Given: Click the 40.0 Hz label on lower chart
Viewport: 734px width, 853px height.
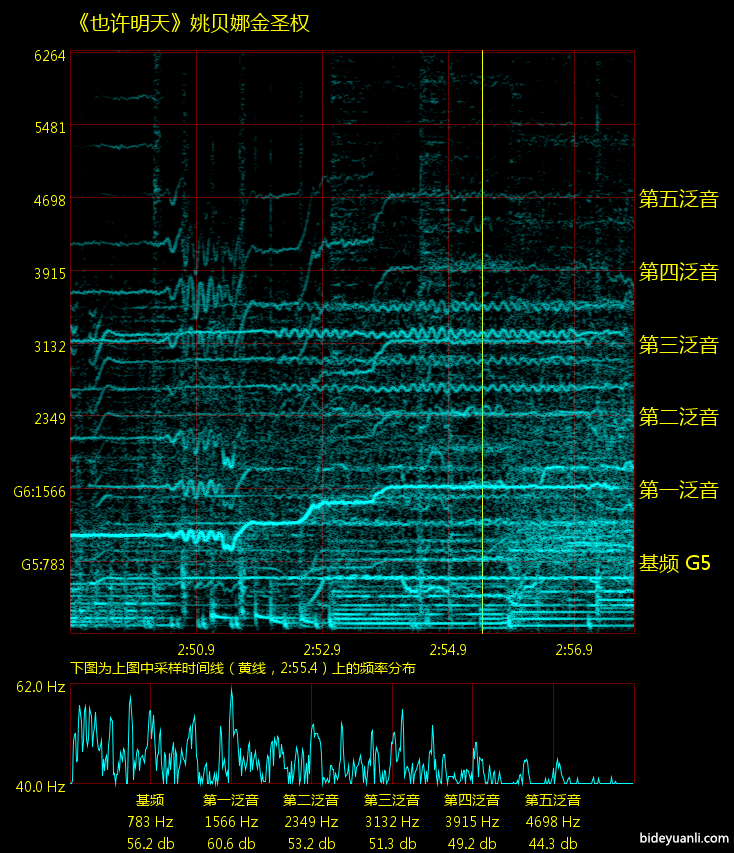Looking at the screenshot, I should pyautogui.click(x=40, y=787).
